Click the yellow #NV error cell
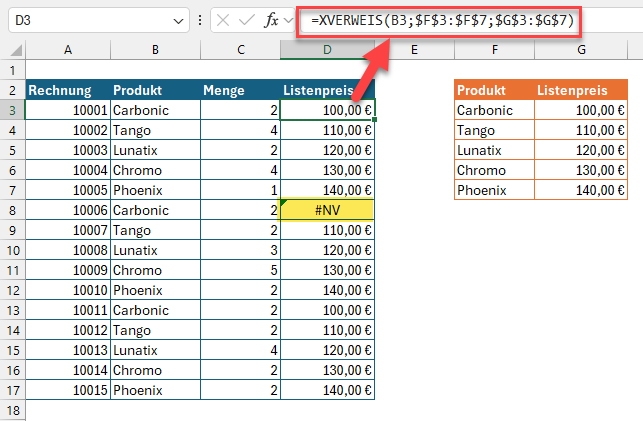 tap(328, 209)
